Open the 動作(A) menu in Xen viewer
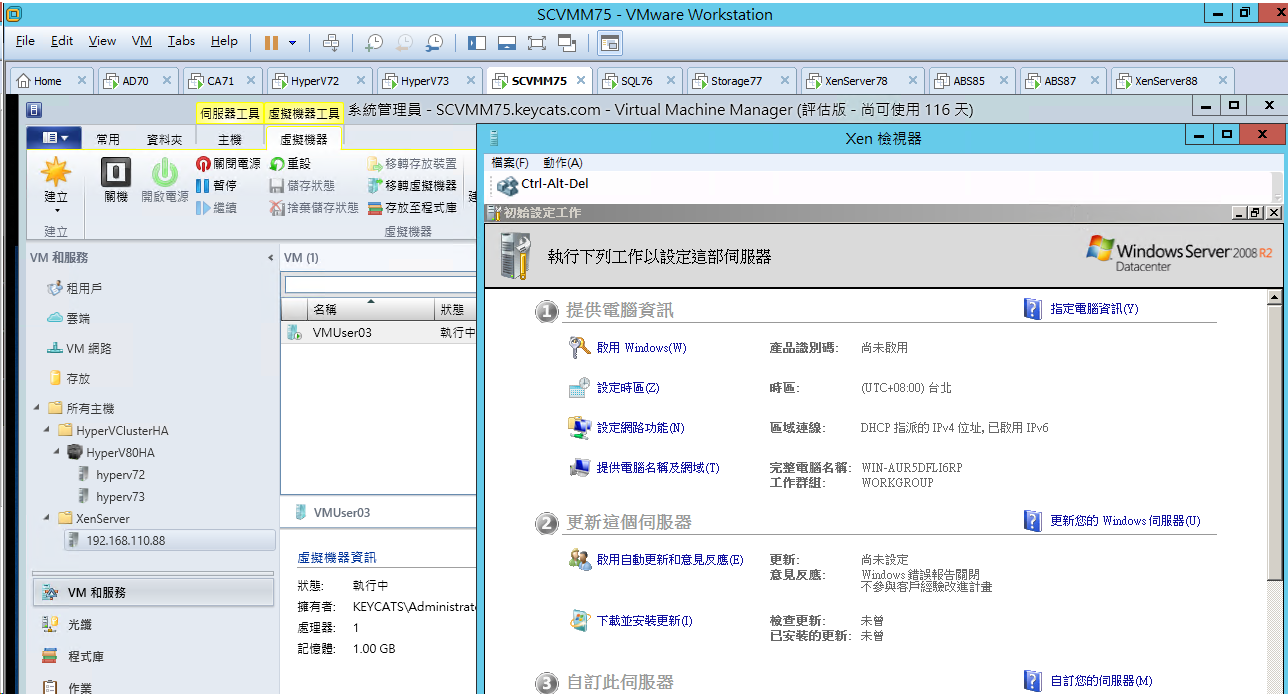This screenshot has width=1288, height=694. pyautogui.click(x=563, y=163)
